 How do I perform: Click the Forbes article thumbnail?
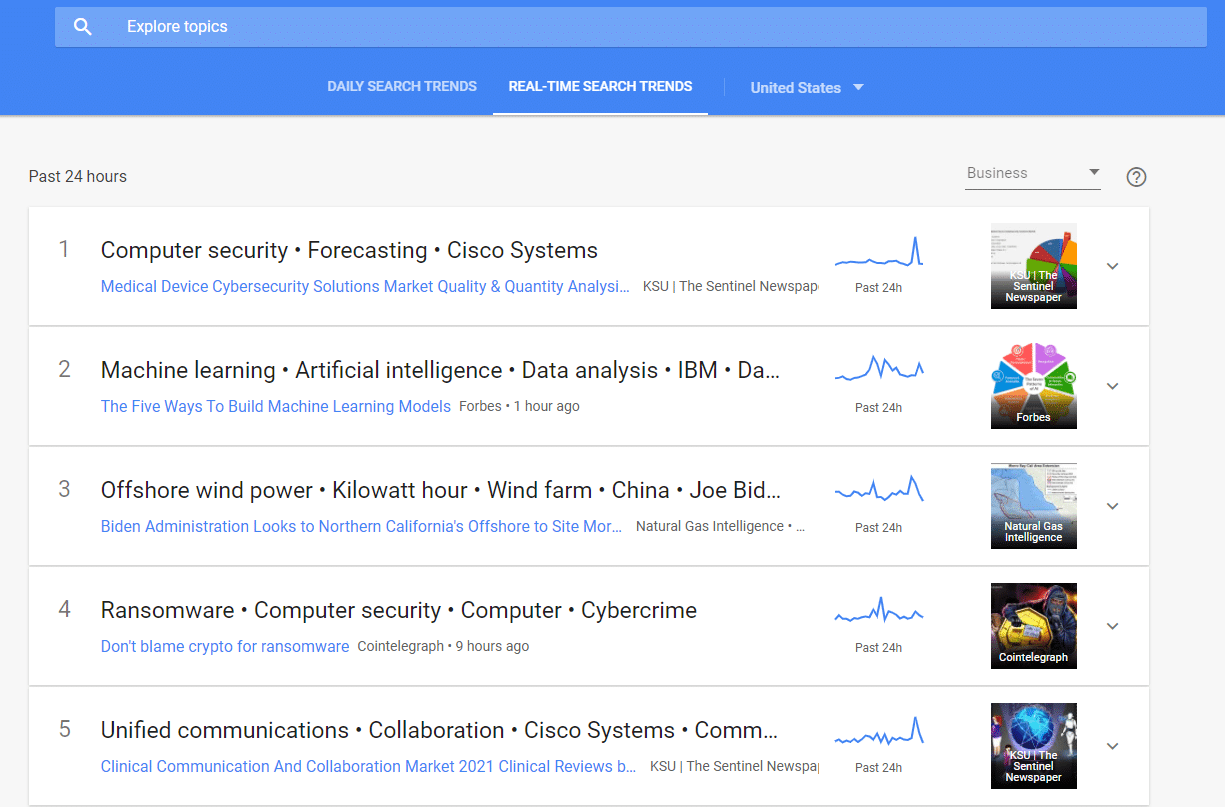click(x=1033, y=386)
